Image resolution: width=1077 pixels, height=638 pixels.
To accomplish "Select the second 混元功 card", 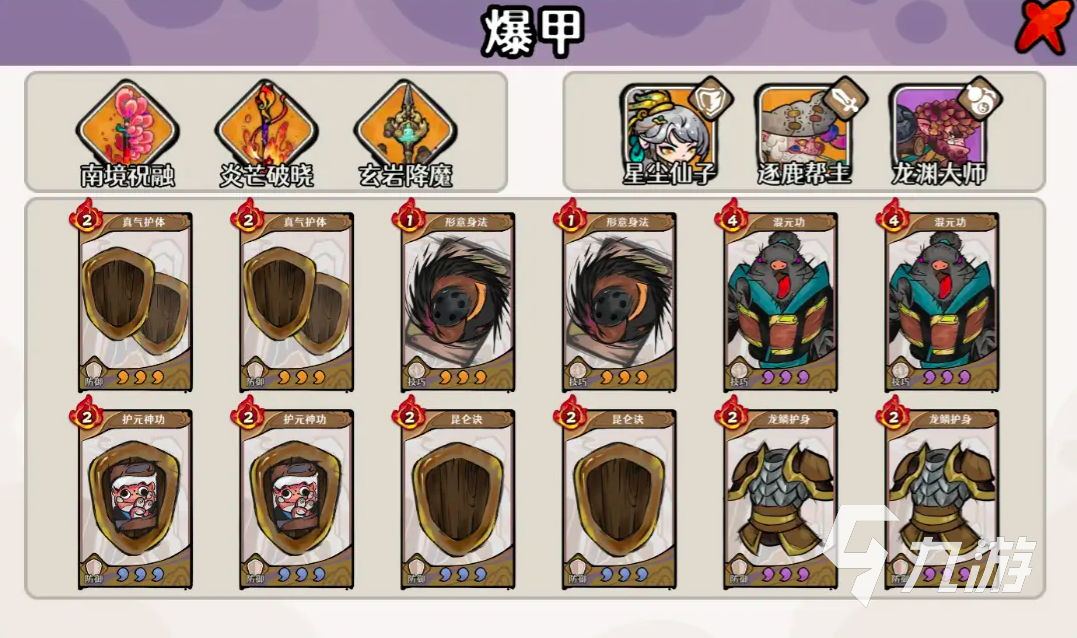I will click(x=942, y=301).
